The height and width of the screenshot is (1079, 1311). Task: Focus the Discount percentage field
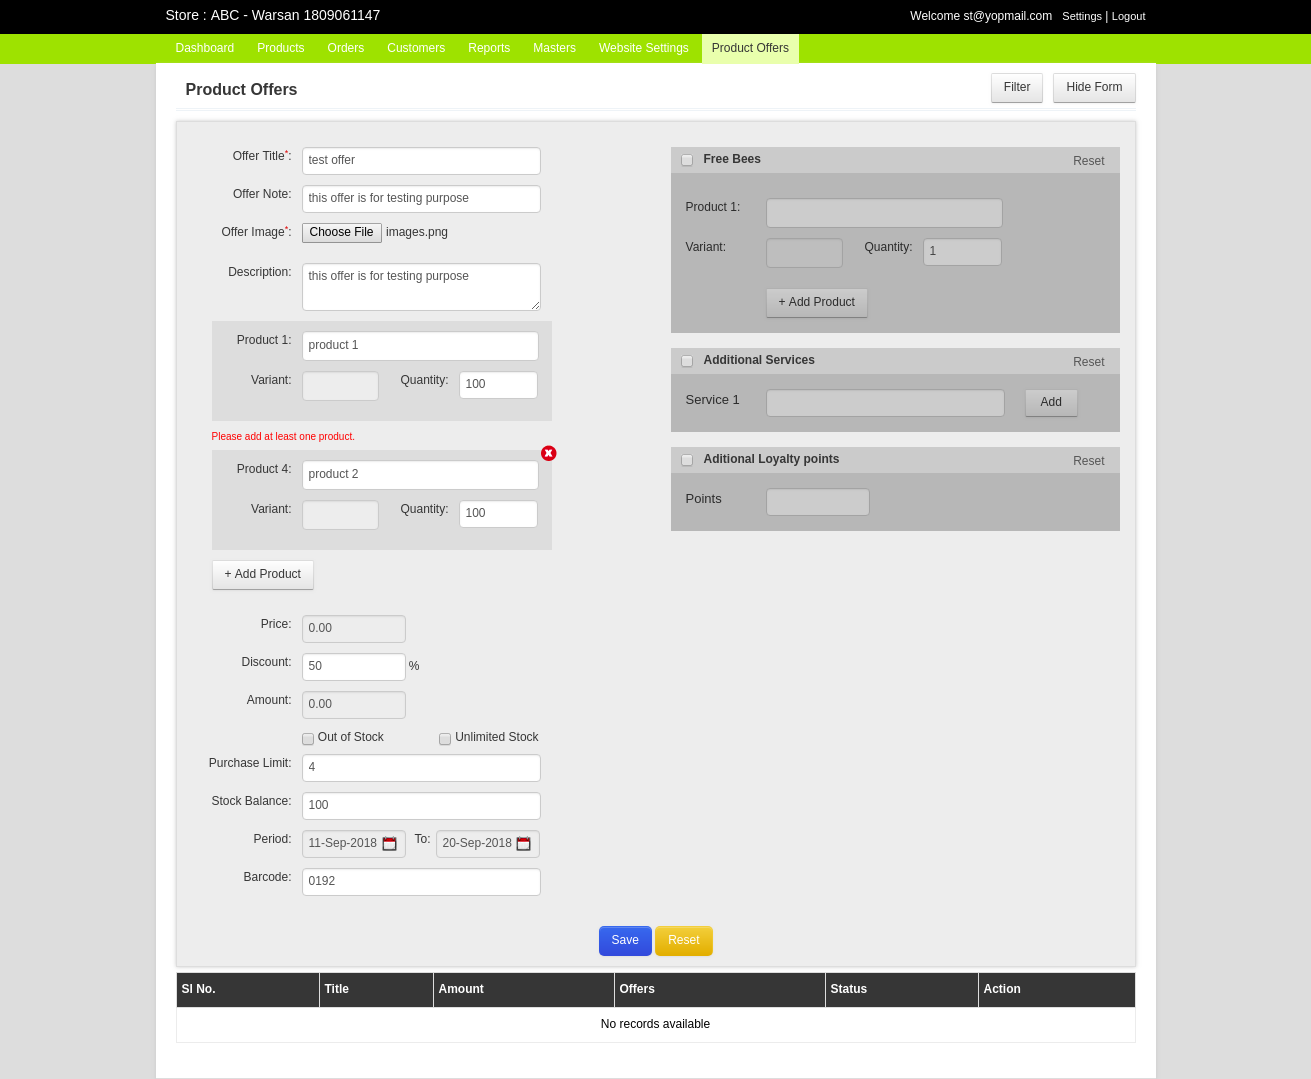[x=354, y=667]
